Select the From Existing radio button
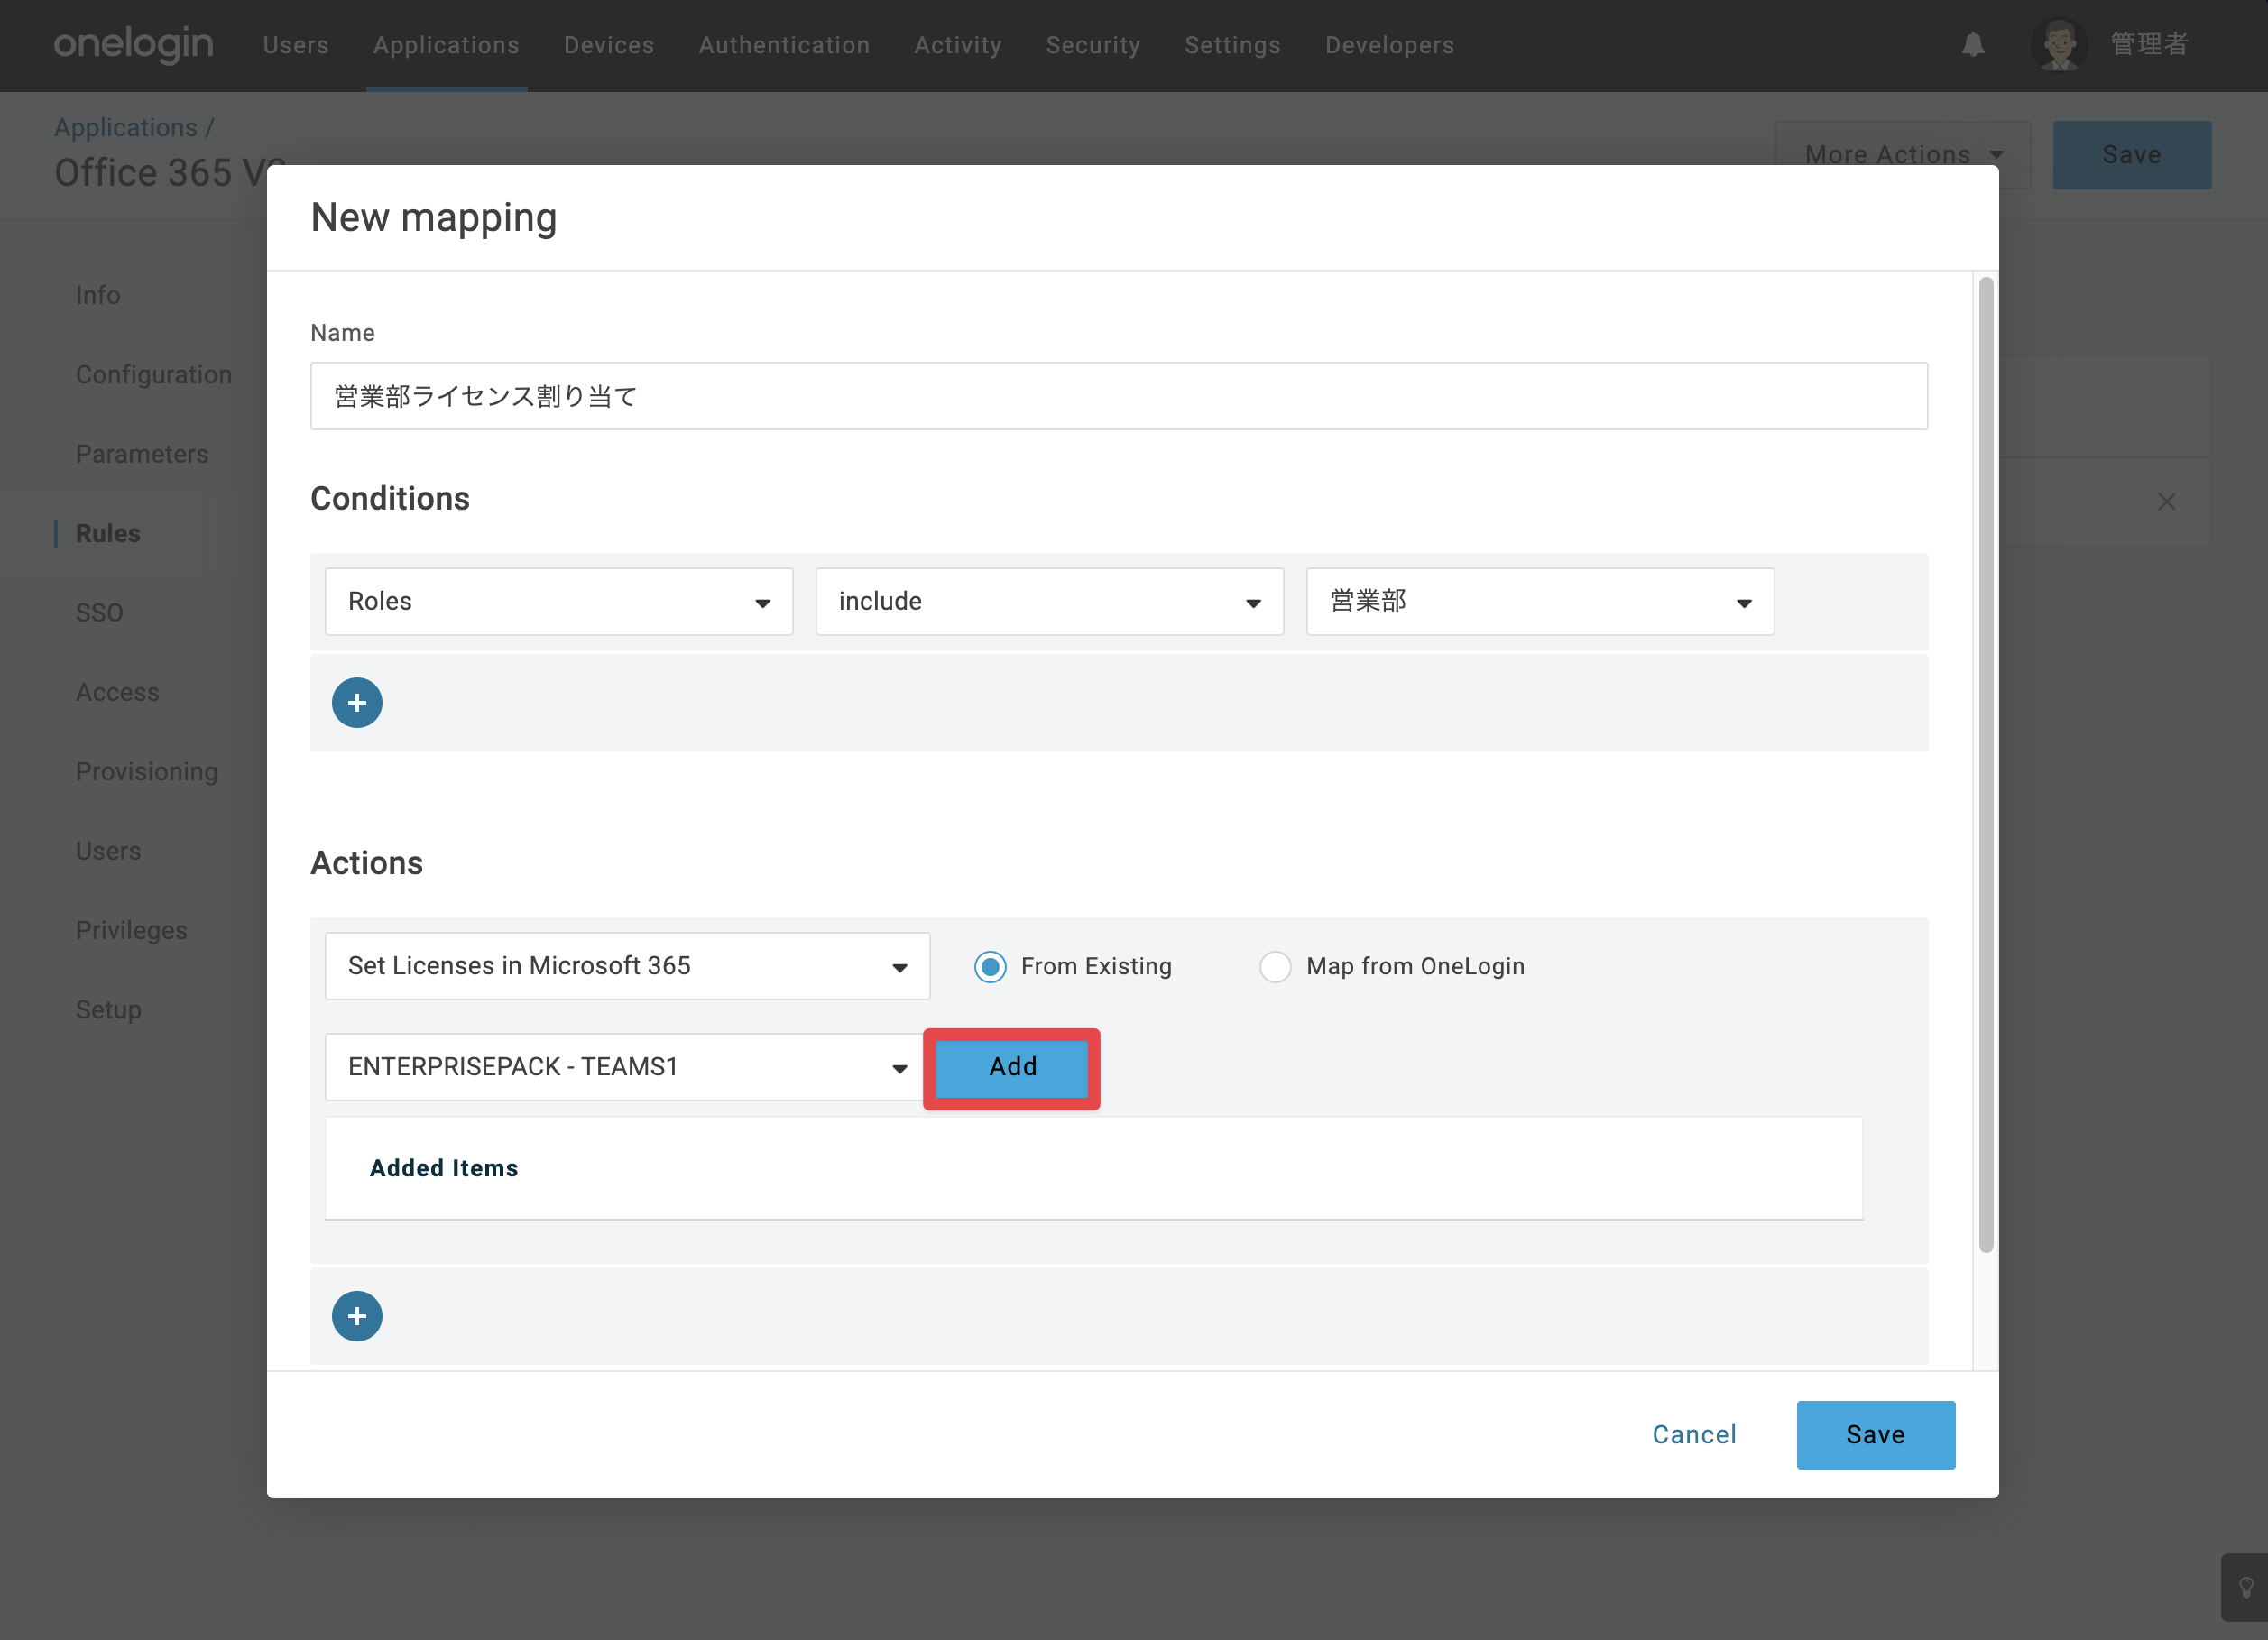 [990, 967]
